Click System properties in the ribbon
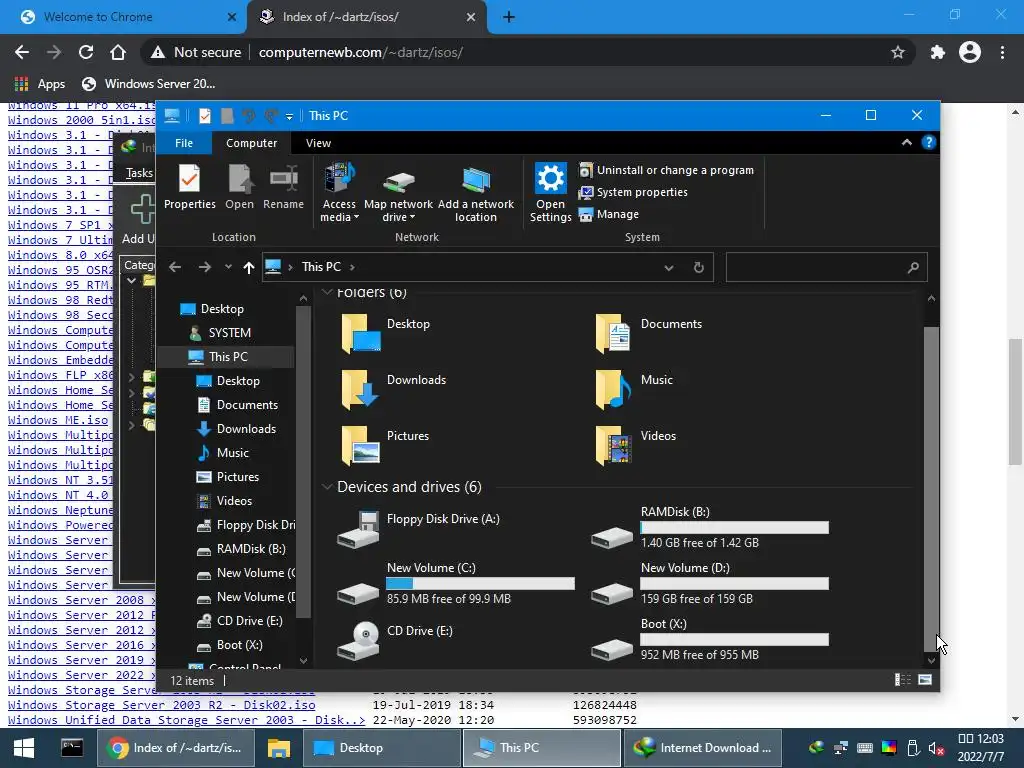 click(633, 192)
